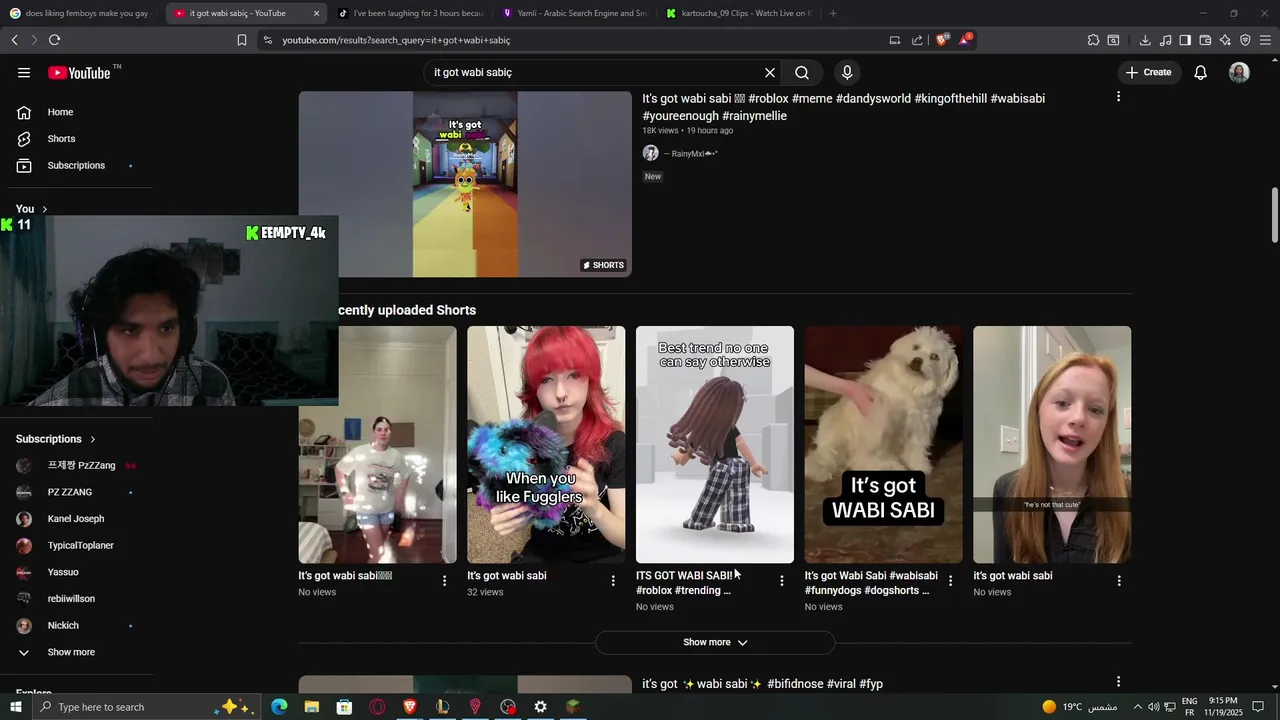Open Opera GX from the taskbar
Image resolution: width=1280 pixels, height=720 pixels.
point(377,707)
